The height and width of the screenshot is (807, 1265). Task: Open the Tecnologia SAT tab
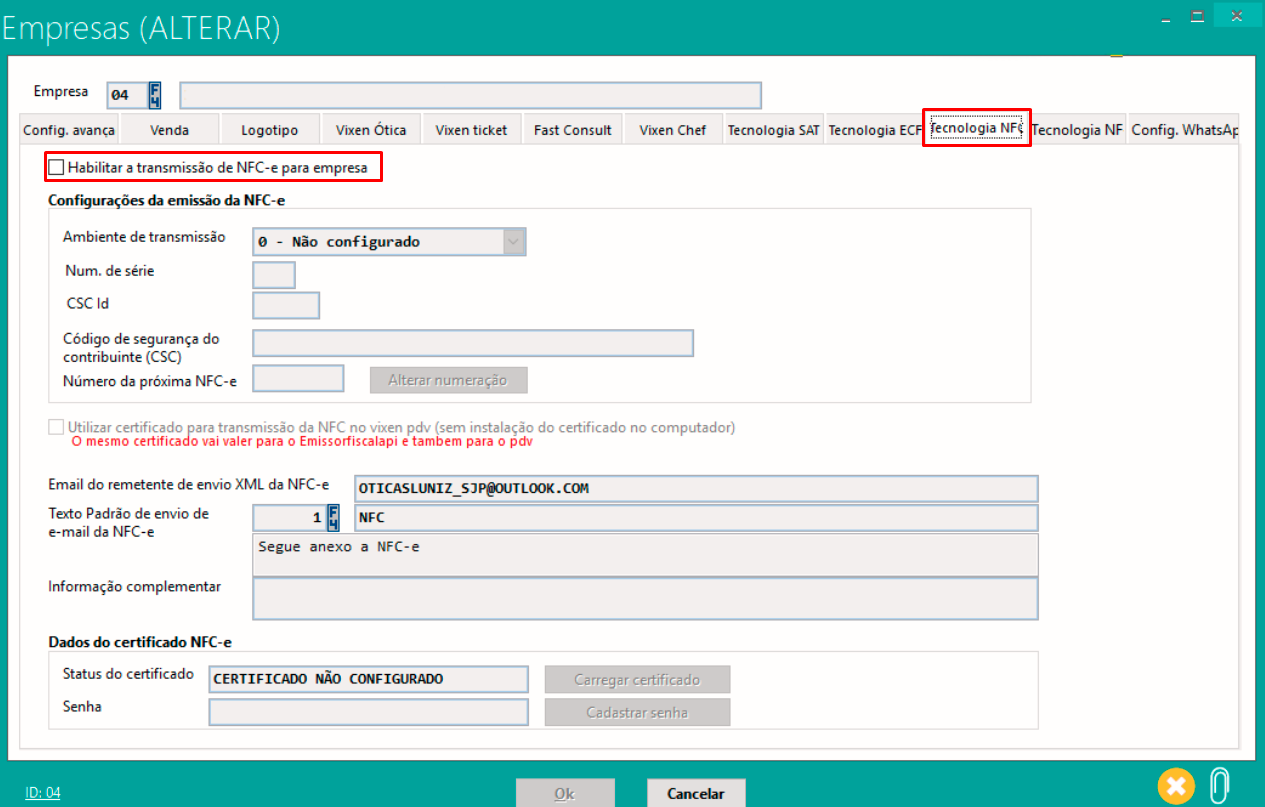pos(773,130)
